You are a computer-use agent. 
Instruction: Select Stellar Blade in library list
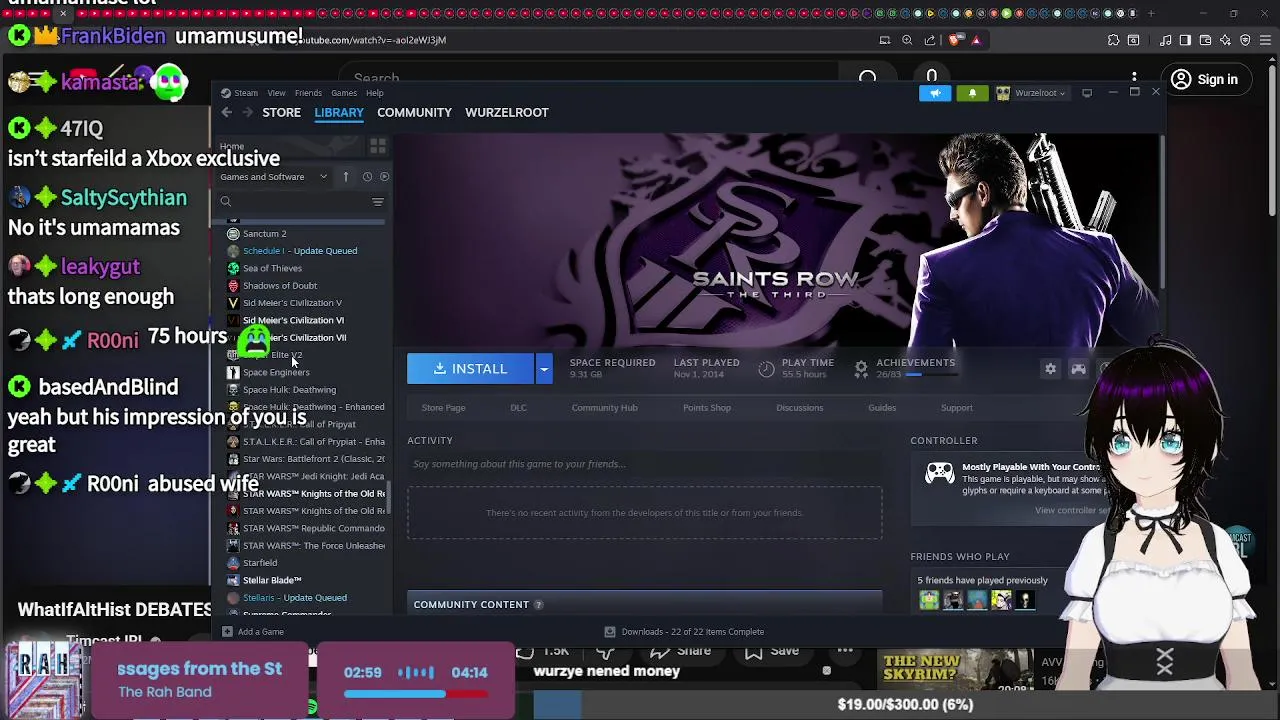point(272,580)
